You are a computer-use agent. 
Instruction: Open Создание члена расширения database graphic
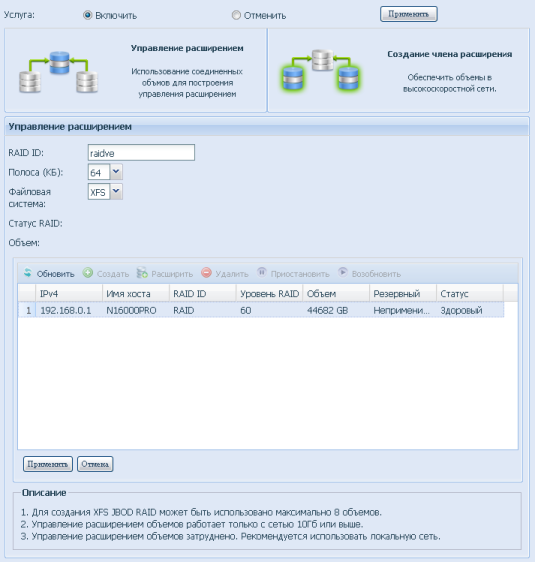321,70
